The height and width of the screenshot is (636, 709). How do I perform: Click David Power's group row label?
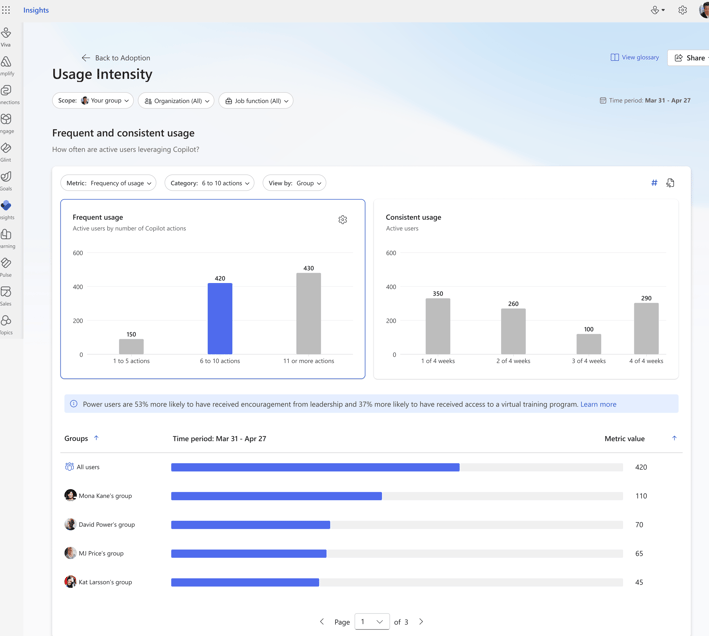click(107, 524)
